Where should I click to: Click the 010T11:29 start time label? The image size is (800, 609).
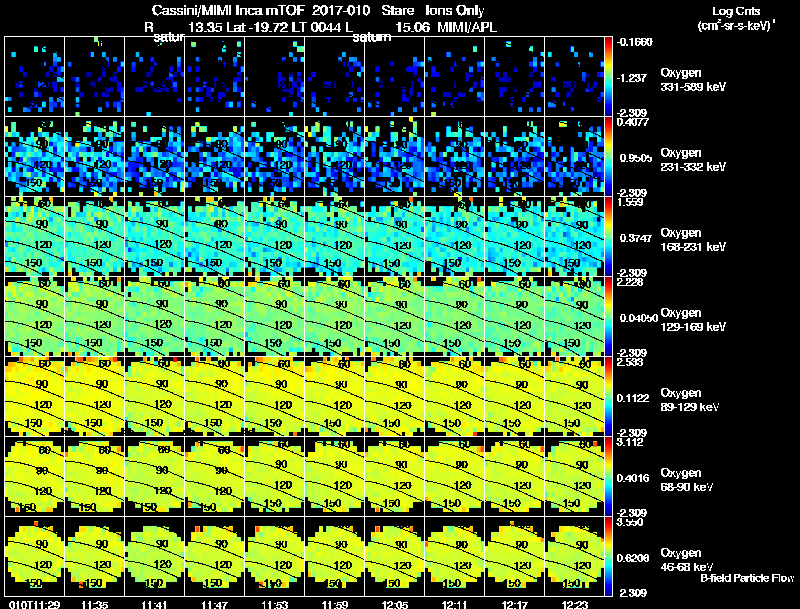coord(34,605)
